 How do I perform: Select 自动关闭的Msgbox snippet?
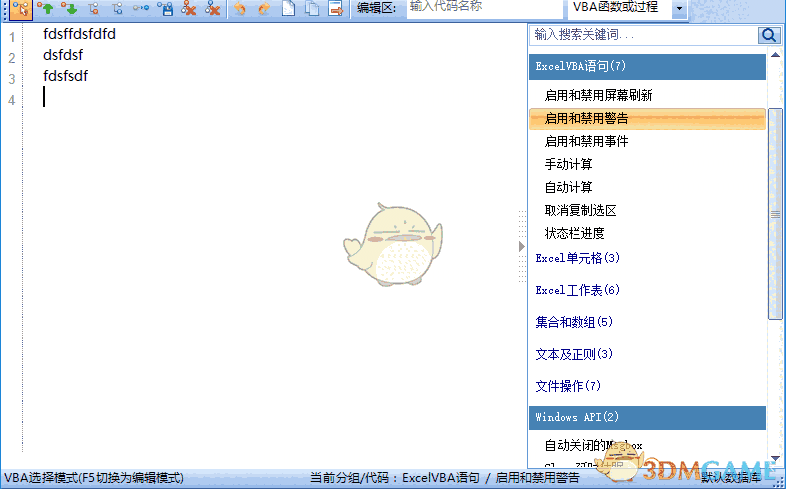(x=593, y=445)
